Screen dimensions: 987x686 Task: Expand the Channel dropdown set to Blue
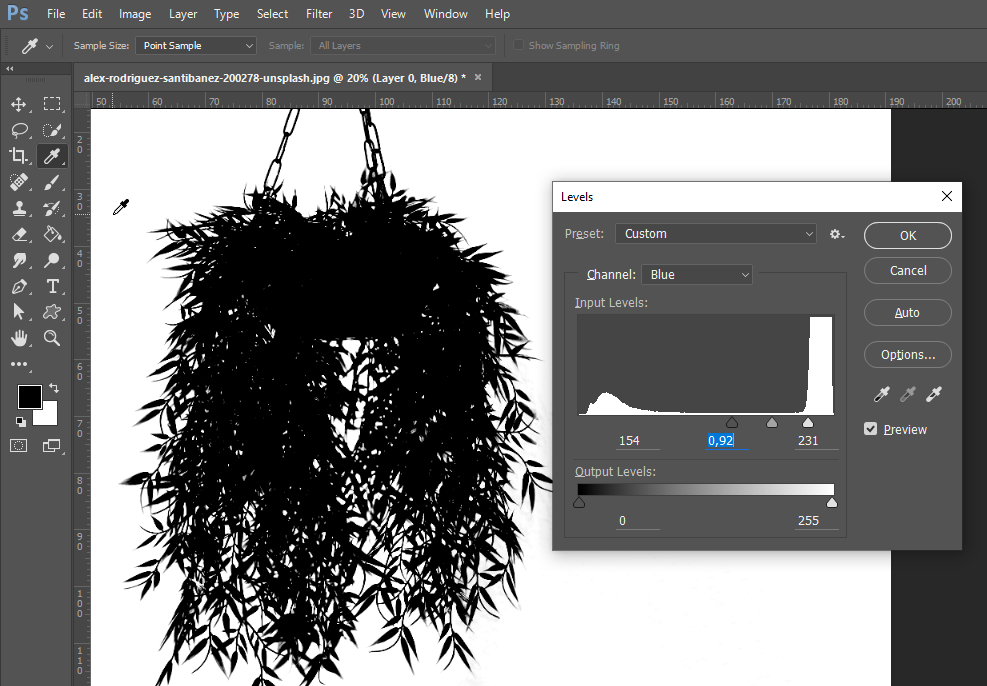click(x=697, y=275)
